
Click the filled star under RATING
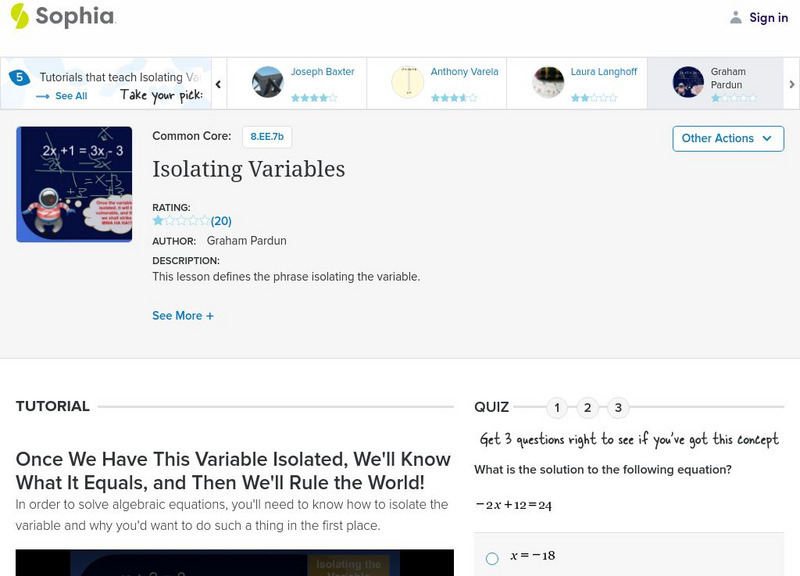tap(156, 220)
